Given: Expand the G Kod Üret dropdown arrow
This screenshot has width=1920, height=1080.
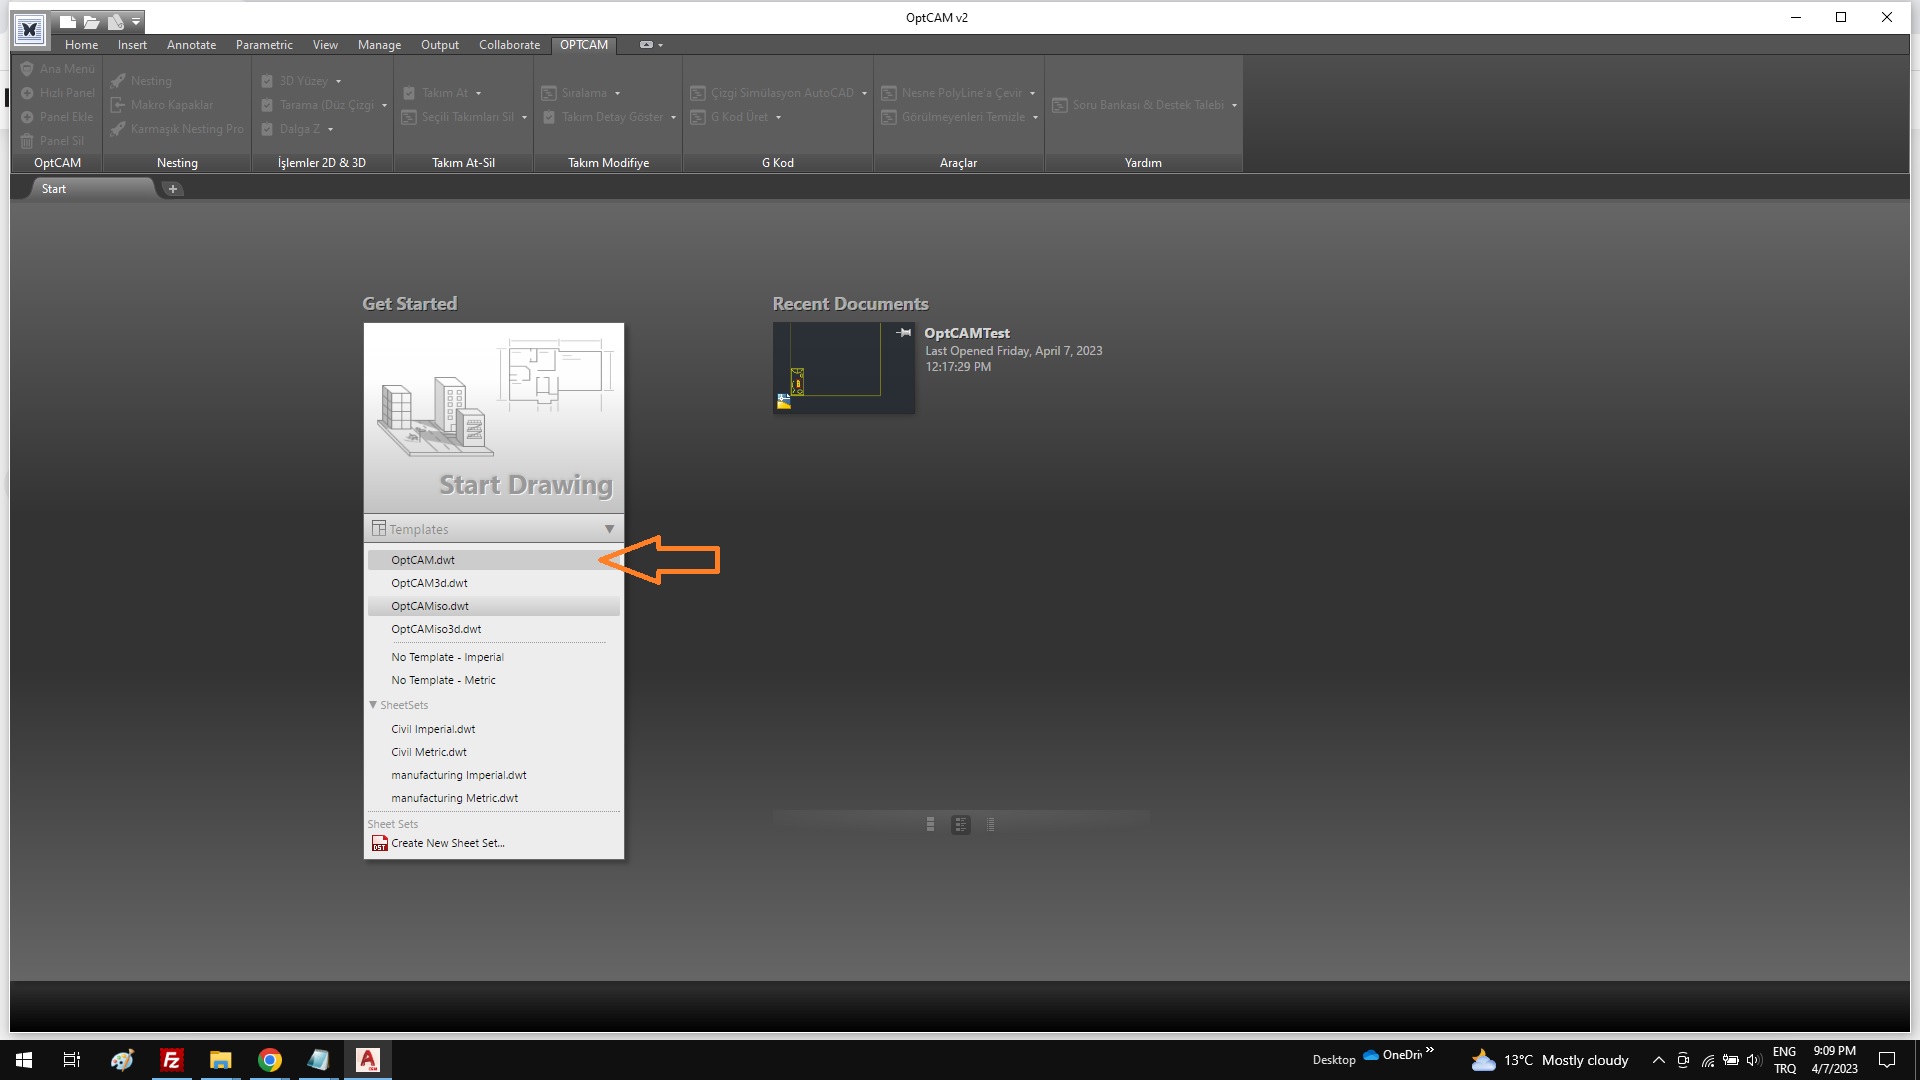Looking at the screenshot, I should pyautogui.click(x=778, y=117).
